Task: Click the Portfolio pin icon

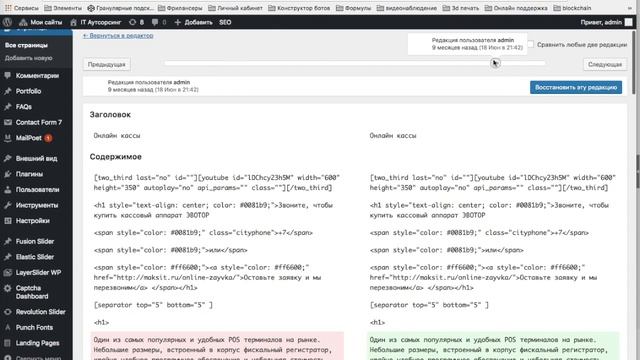Action: [7, 91]
